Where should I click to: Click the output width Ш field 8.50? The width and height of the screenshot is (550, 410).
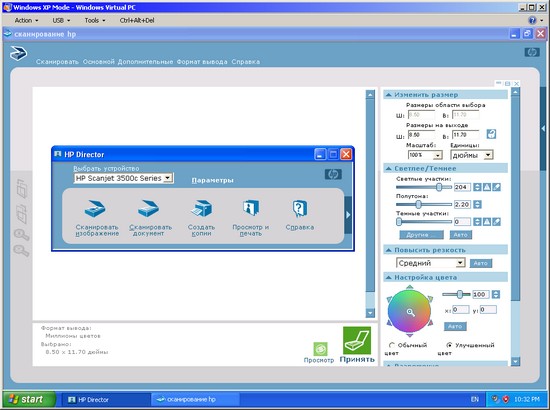[x=421, y=135]
